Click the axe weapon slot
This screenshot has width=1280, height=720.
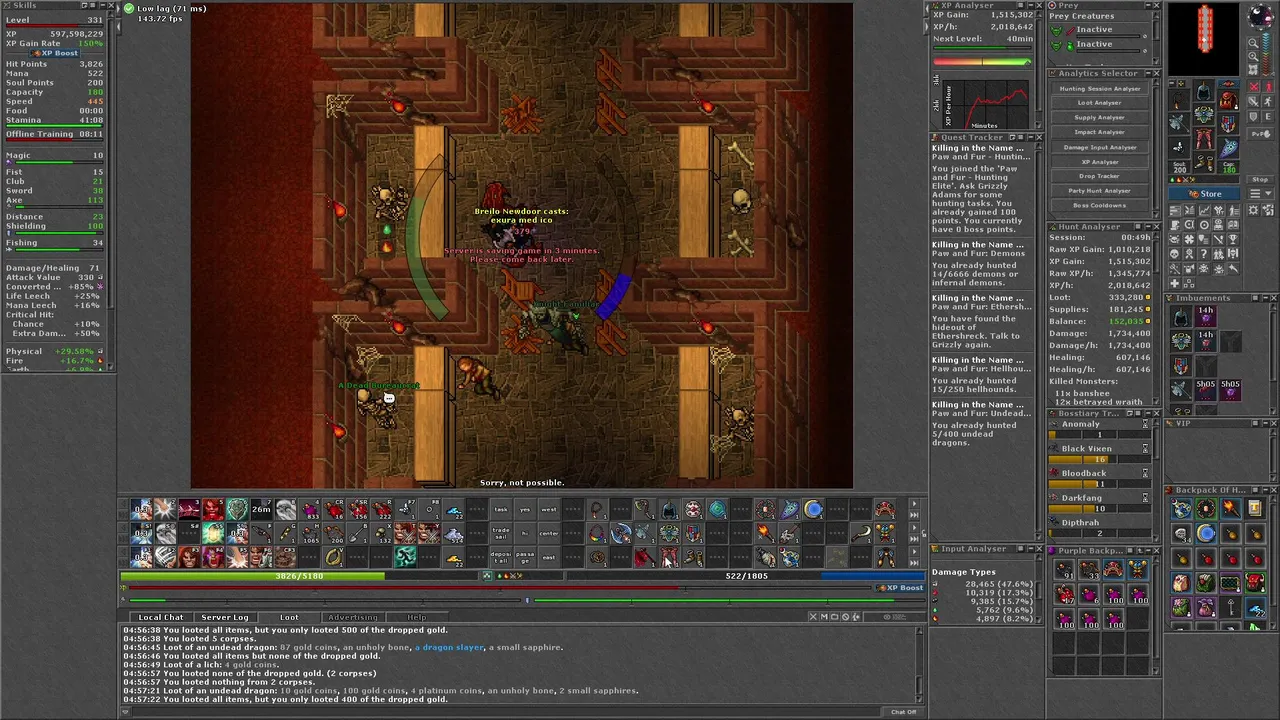click(1179, 123)
